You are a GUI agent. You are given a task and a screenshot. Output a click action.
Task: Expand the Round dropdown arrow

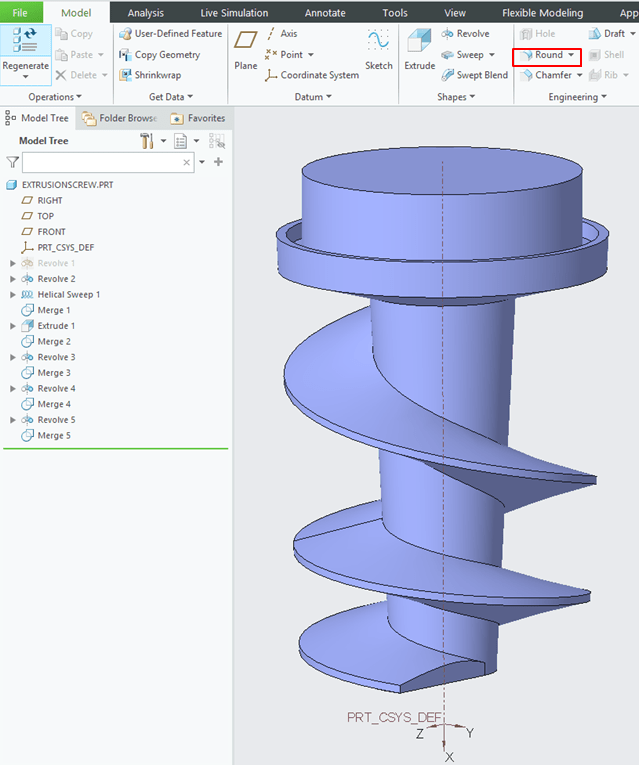point(571,56)
